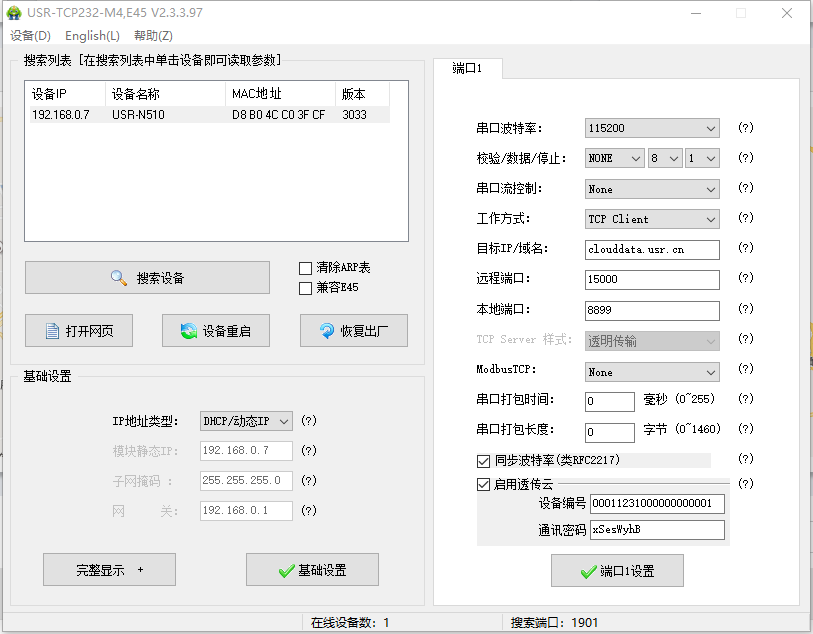Click the help (?) icon next to 网关

(x=309, y=511)
